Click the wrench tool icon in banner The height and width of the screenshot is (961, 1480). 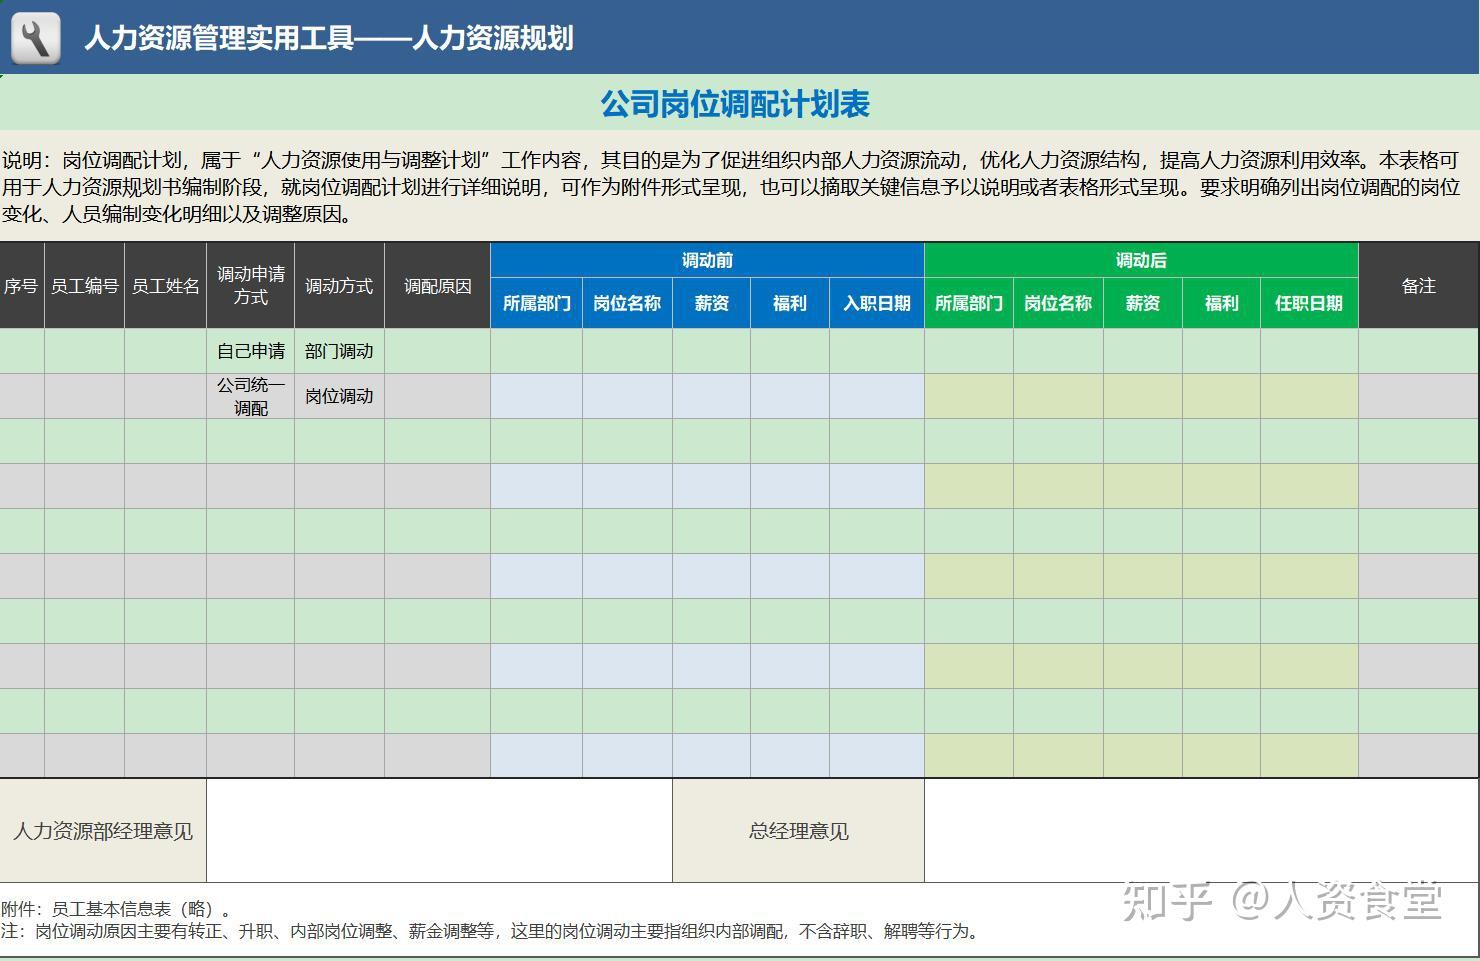coord(36,38)
